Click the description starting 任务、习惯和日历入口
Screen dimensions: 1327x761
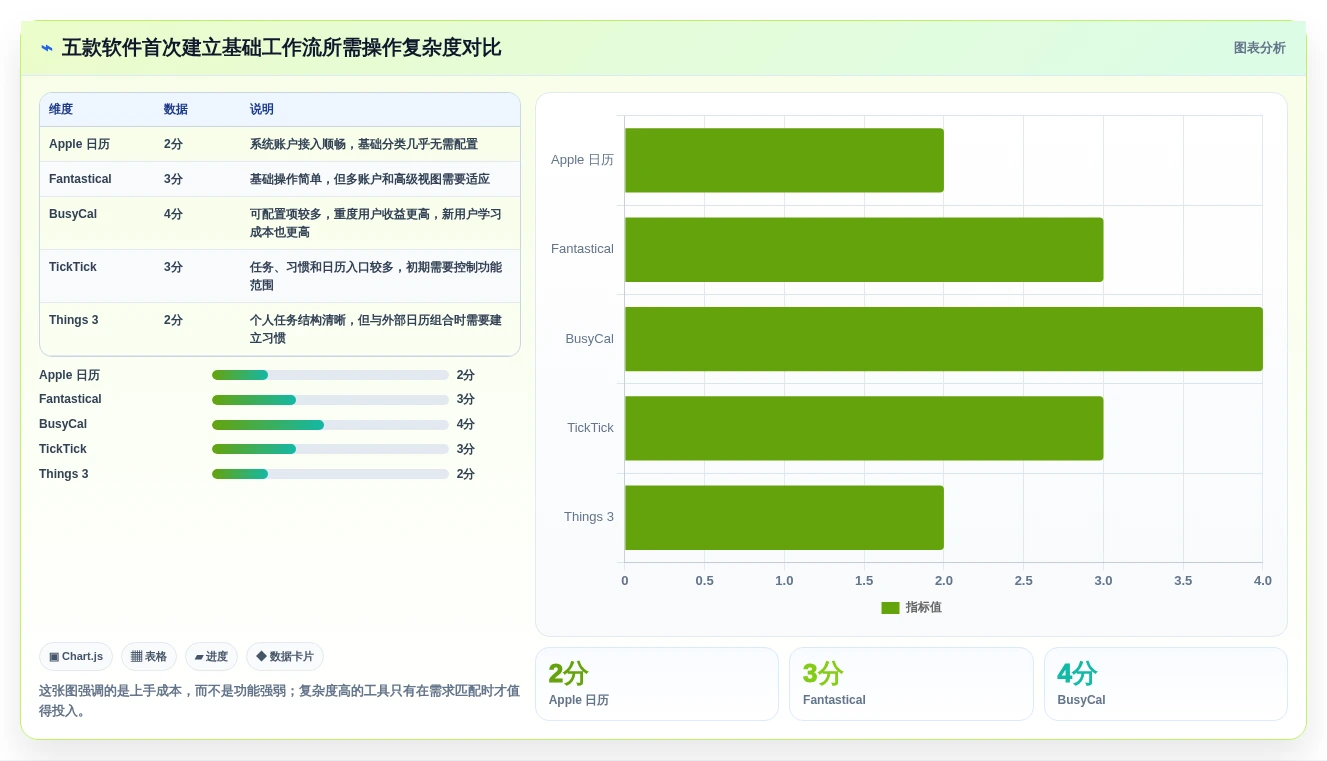click(376, 276)
